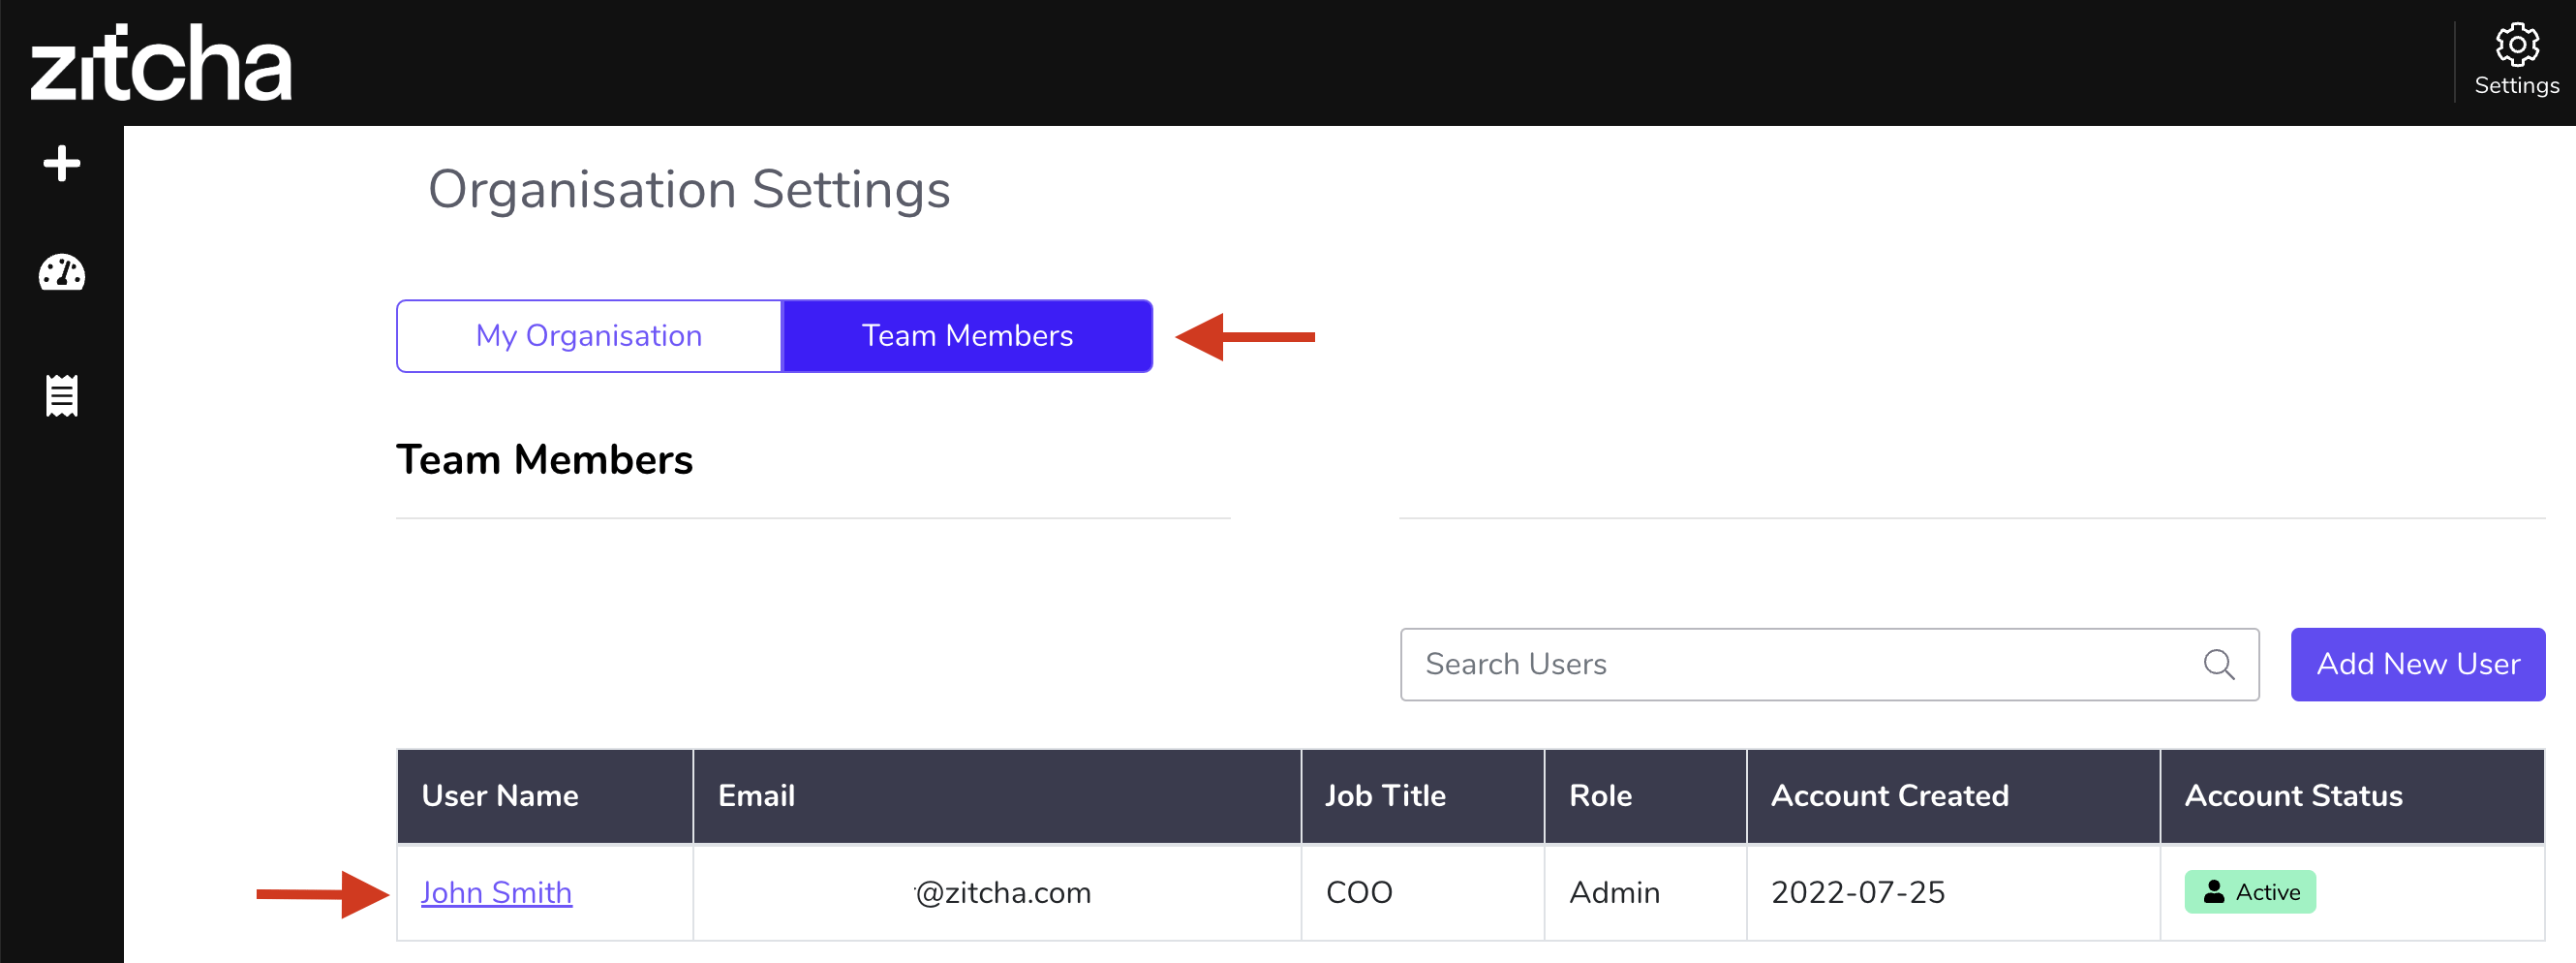Click the zitcha logo

[x=161, y=63]
